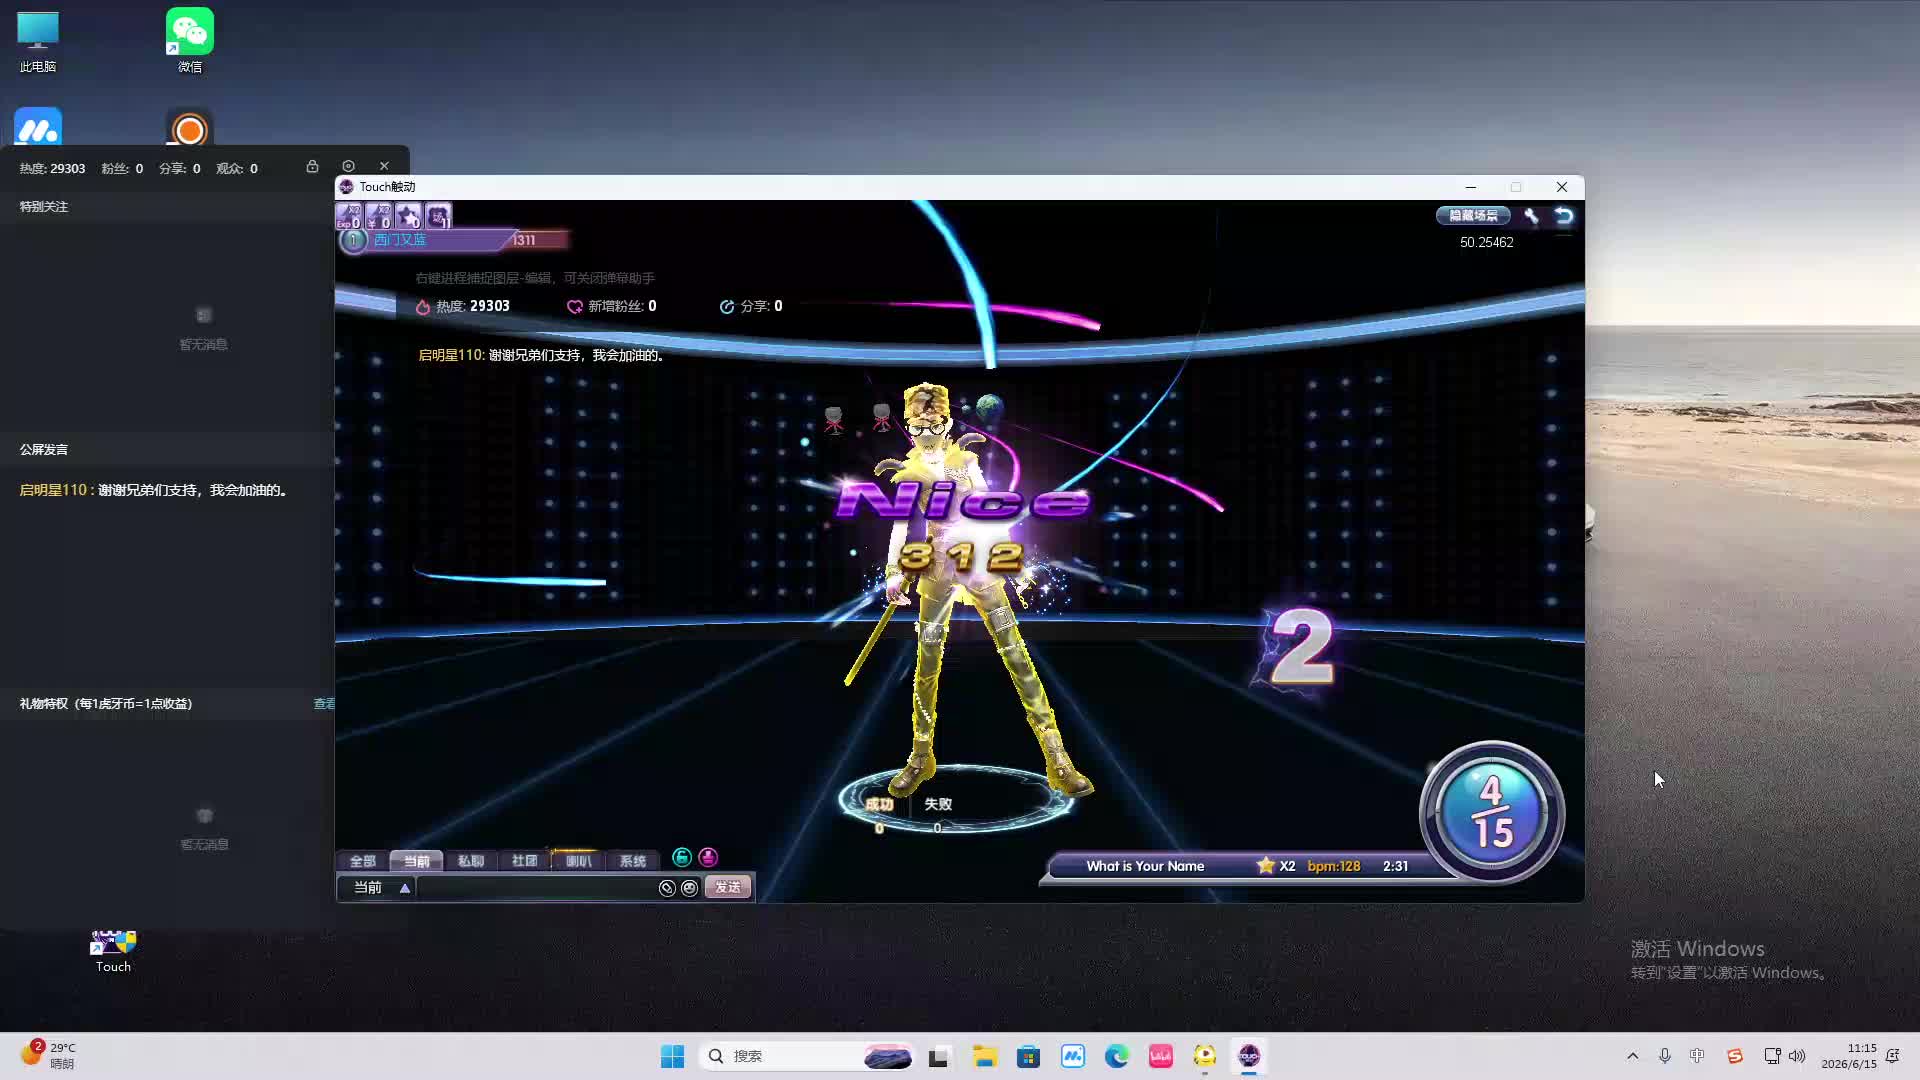
Task: Open the pink bilibili taskbar app
Action: (x=1161, y=1056)
